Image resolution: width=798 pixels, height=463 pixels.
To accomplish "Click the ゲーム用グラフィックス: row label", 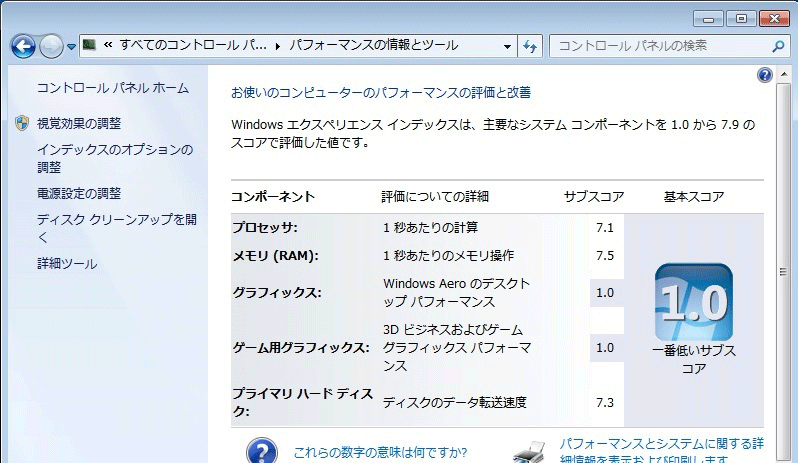I will click(301, 348).
